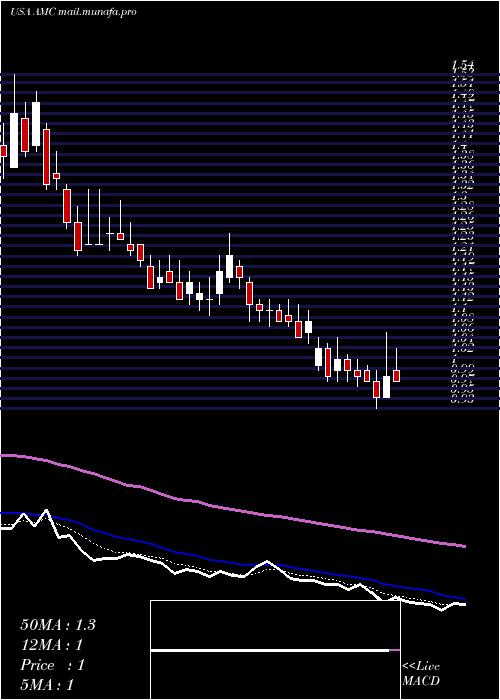Click the 'USA AMC mail.munafa.pro' chart title

[73, 12]
